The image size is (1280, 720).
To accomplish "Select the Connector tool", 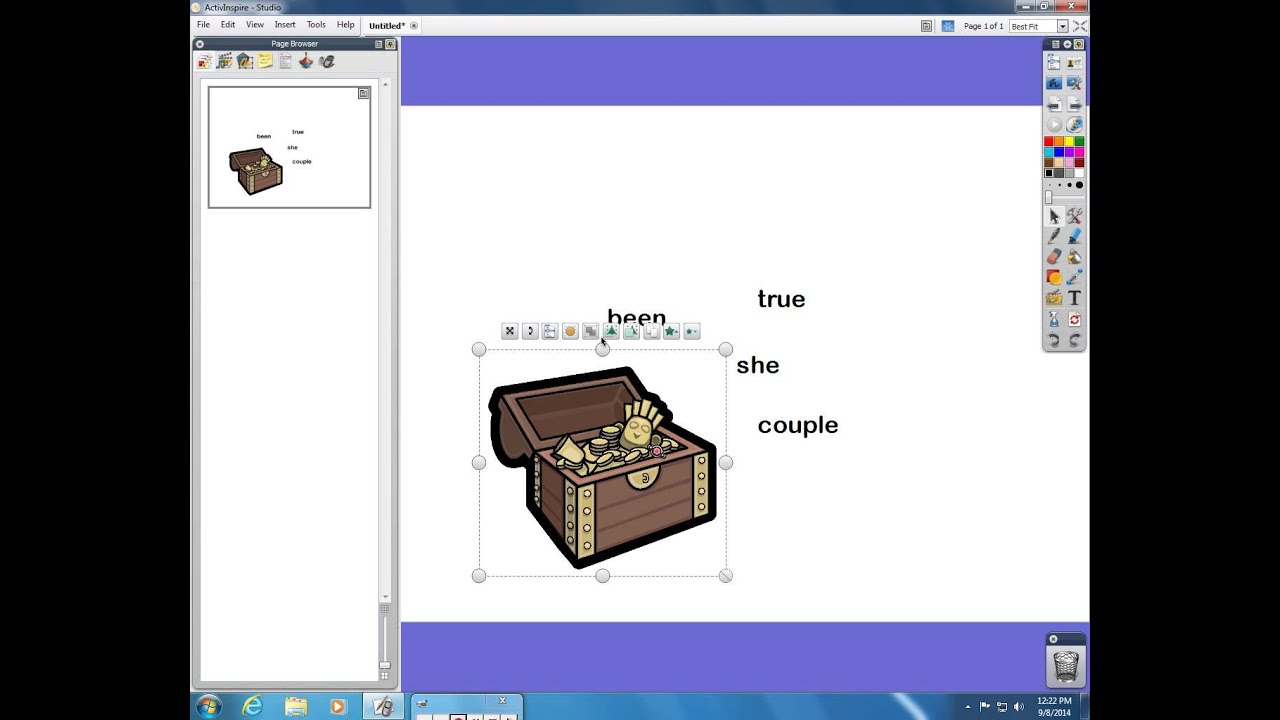I will (x=1074, y=278).
